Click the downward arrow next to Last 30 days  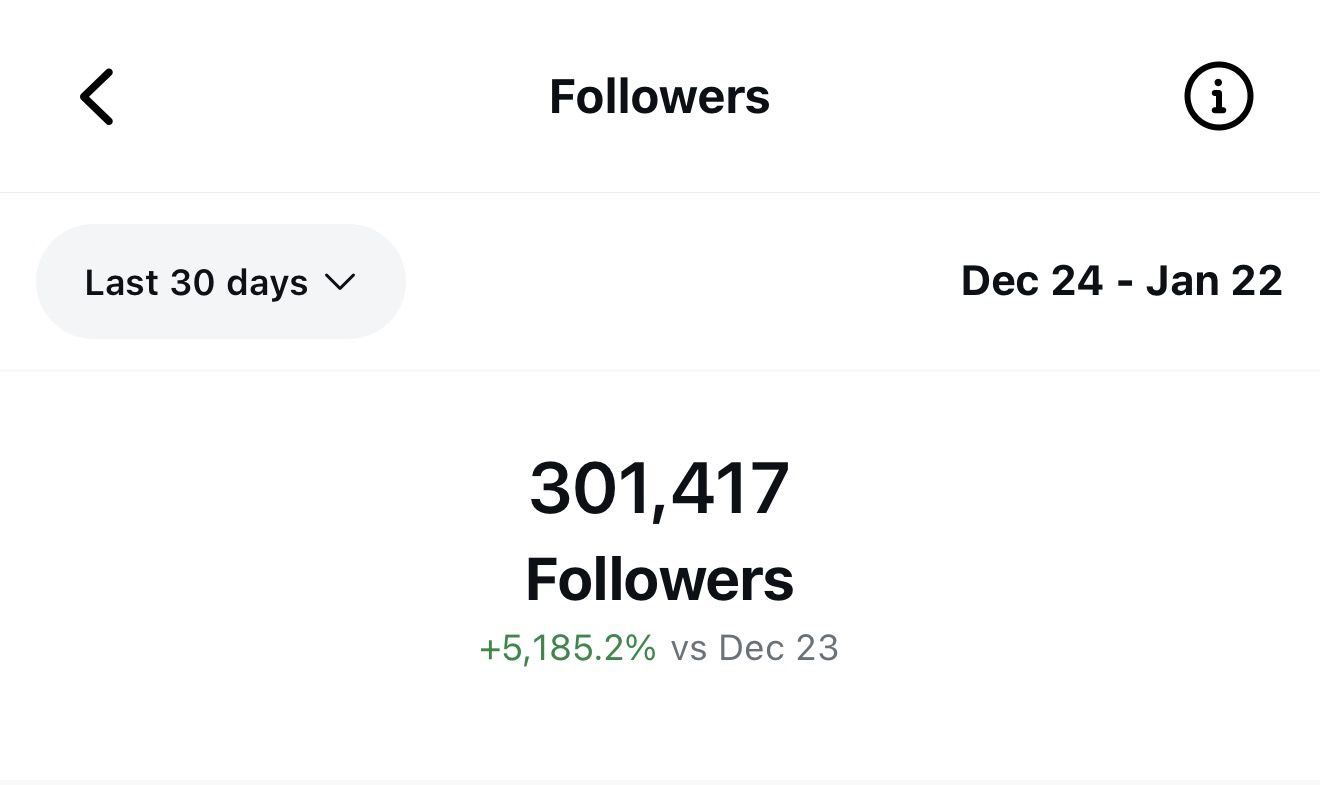click(340, 283)
